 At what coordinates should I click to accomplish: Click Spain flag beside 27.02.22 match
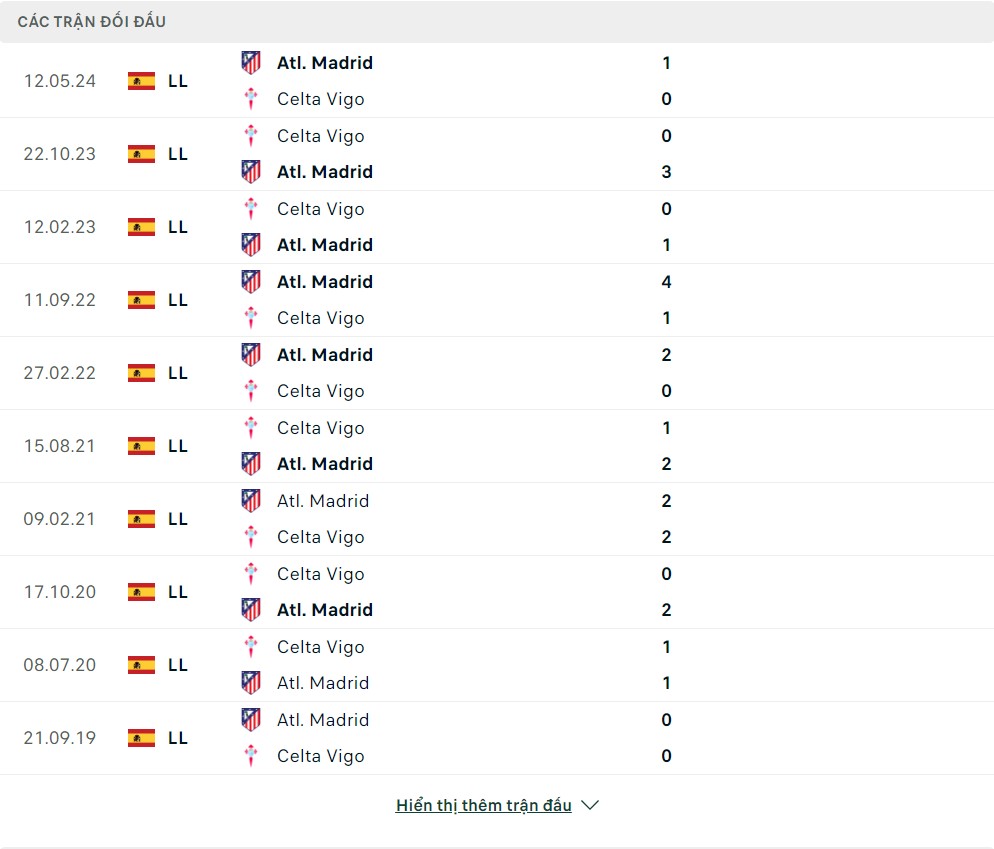[141, 373]
